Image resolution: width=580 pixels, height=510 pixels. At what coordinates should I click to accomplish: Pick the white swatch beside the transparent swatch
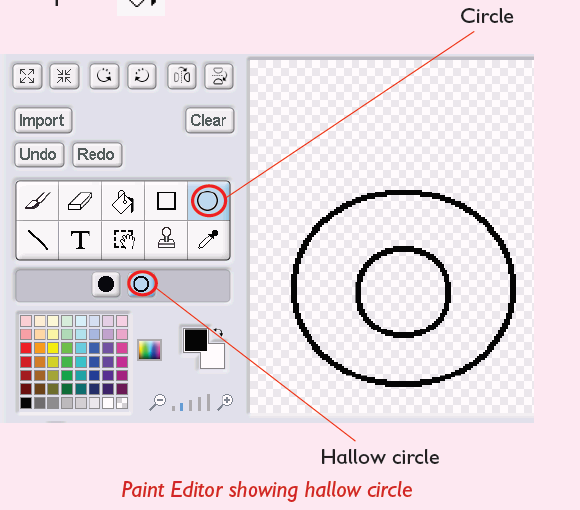[x=108, y=403]
